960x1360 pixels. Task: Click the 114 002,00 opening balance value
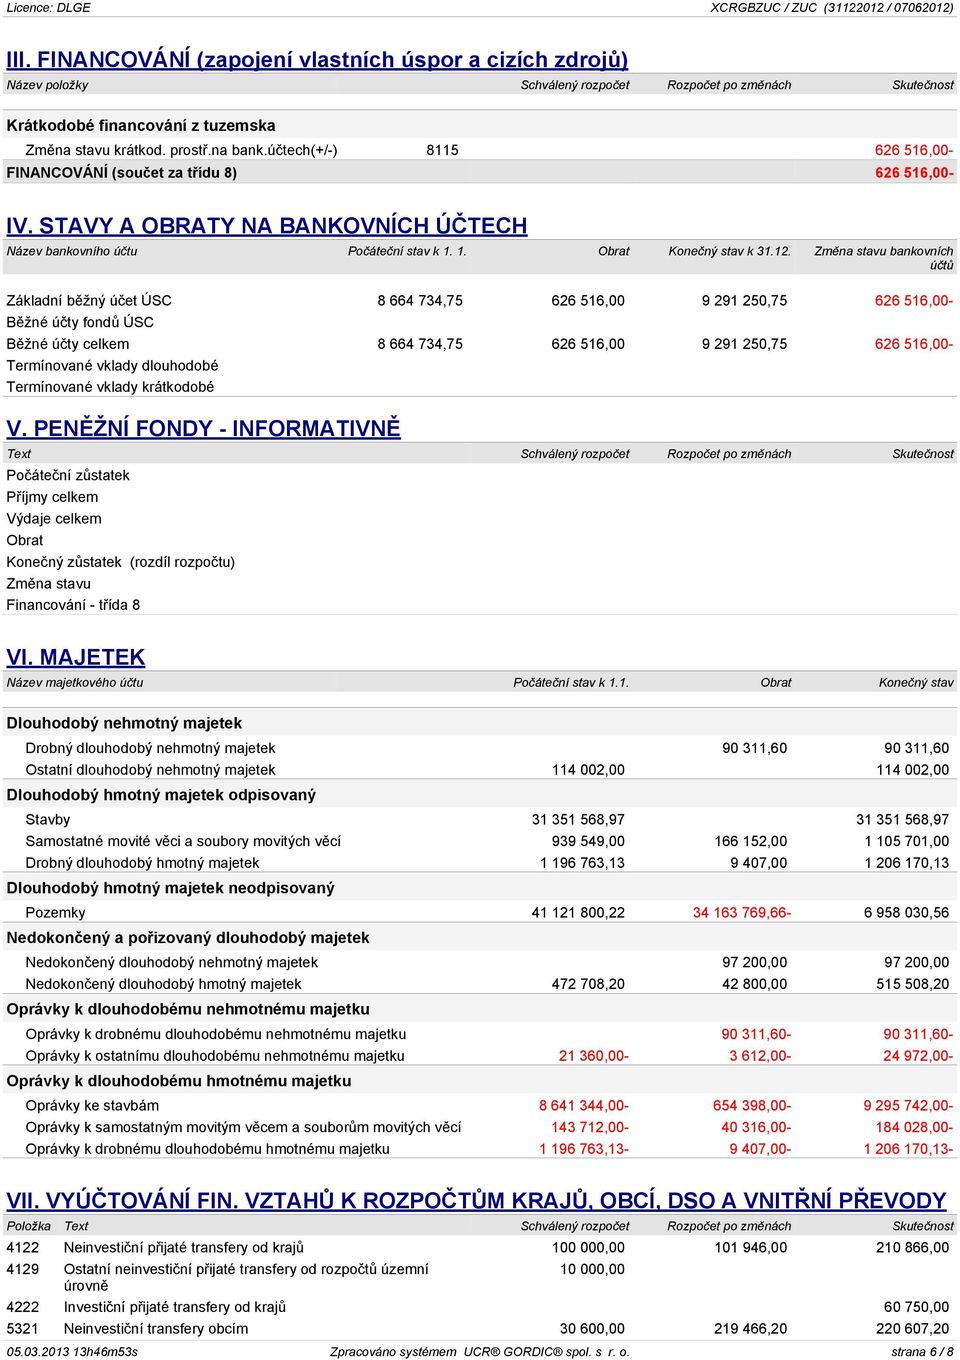click(588, 770)
